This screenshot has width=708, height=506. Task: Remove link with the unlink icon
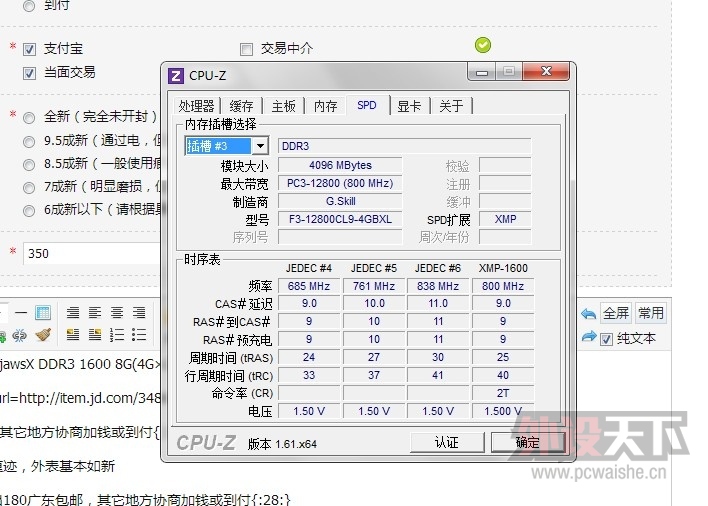point(19,335)
